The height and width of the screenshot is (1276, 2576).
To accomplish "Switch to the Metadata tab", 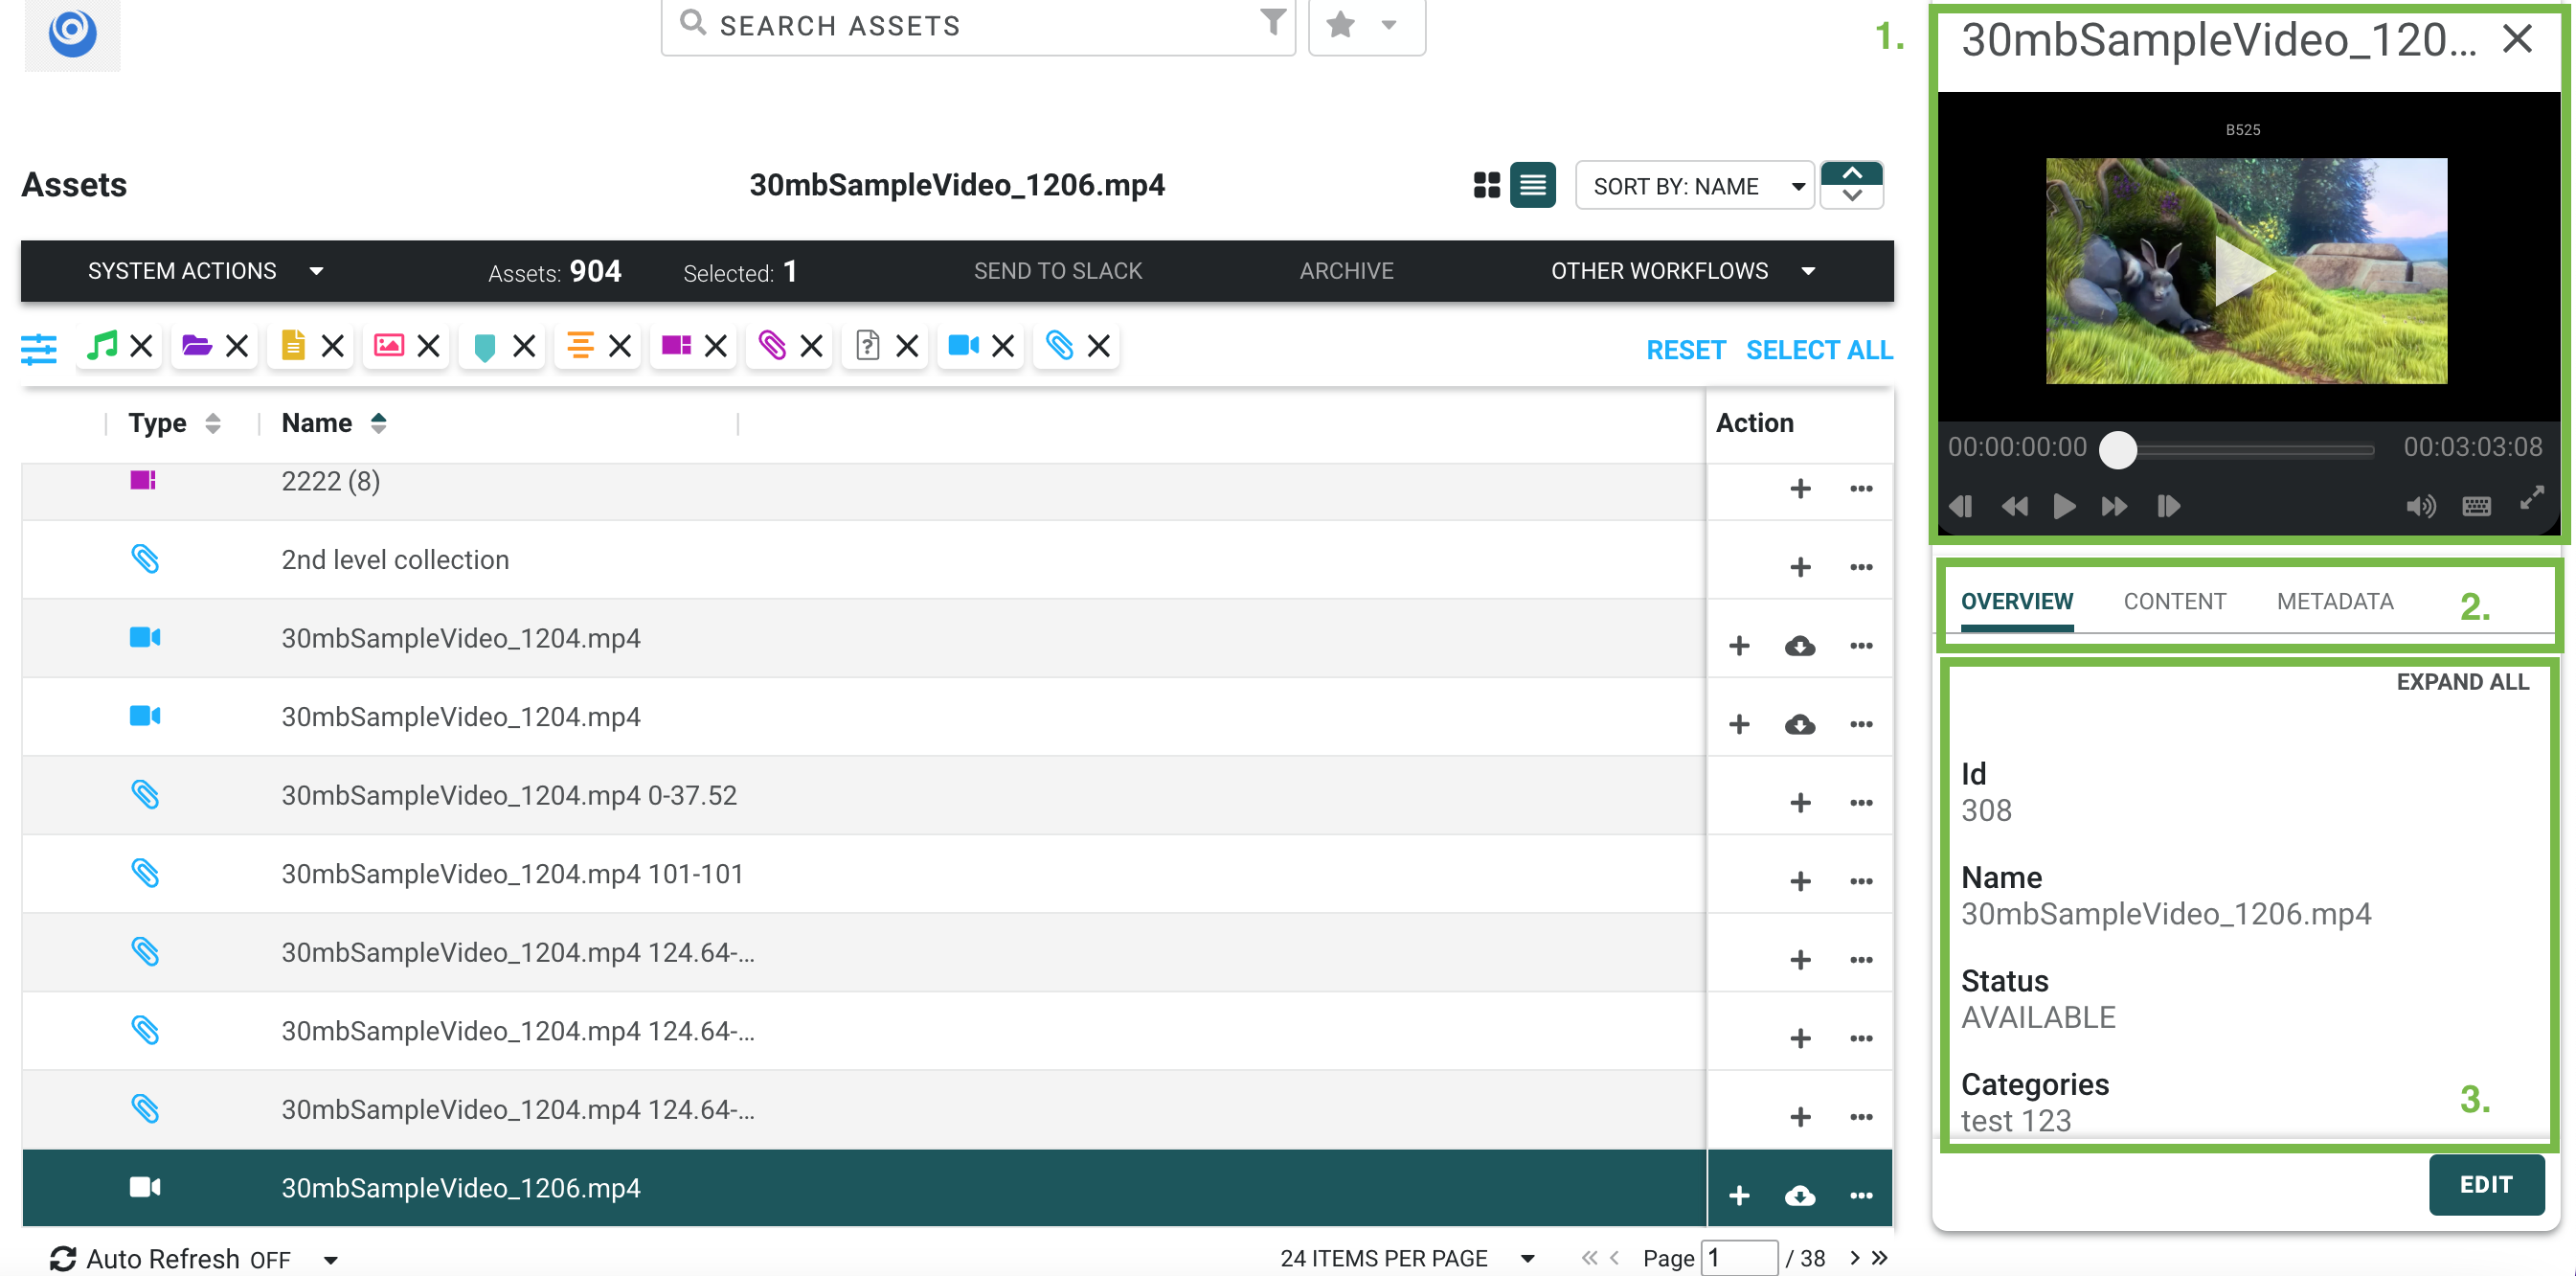I will click(x=2334, y=601).
